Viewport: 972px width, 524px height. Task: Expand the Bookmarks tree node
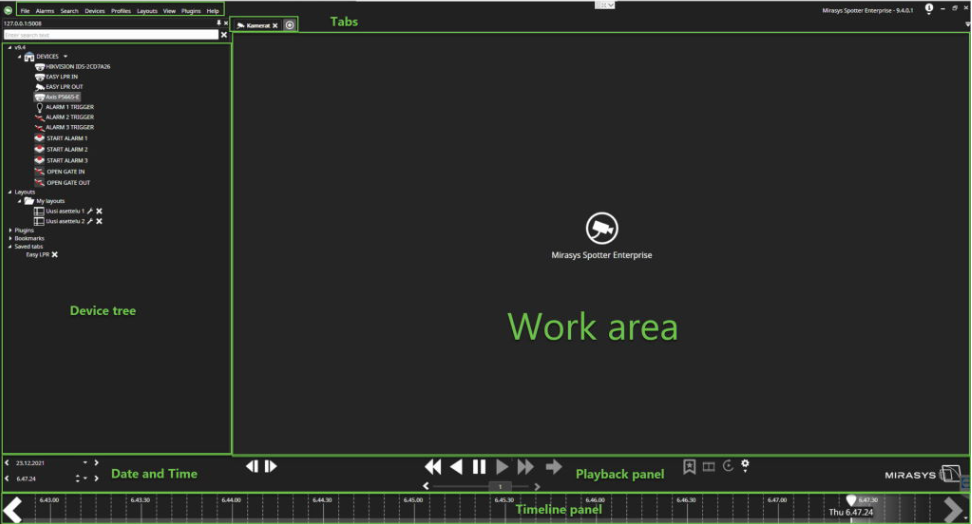pyautogui.click(x=9, y=239)
